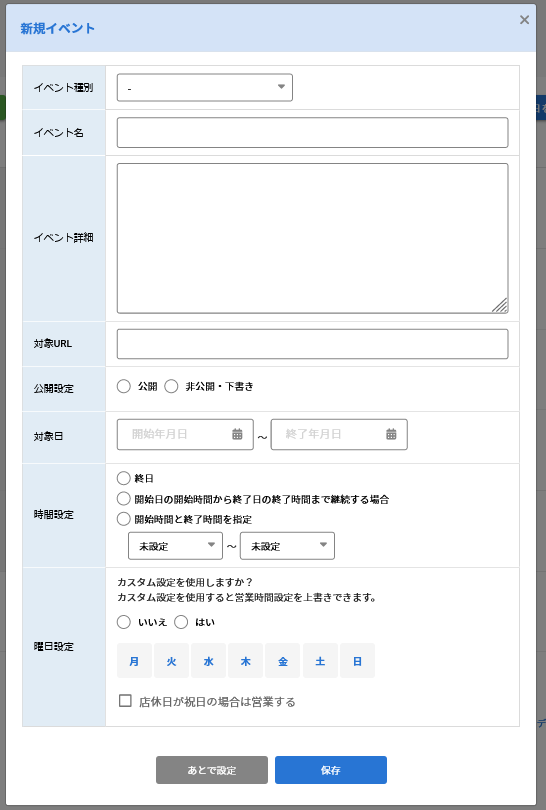Image resolution: width=546 pixels, height=810 pixels.
Task: Toggle Saturday (土) day button
Action: pos(320,661)
